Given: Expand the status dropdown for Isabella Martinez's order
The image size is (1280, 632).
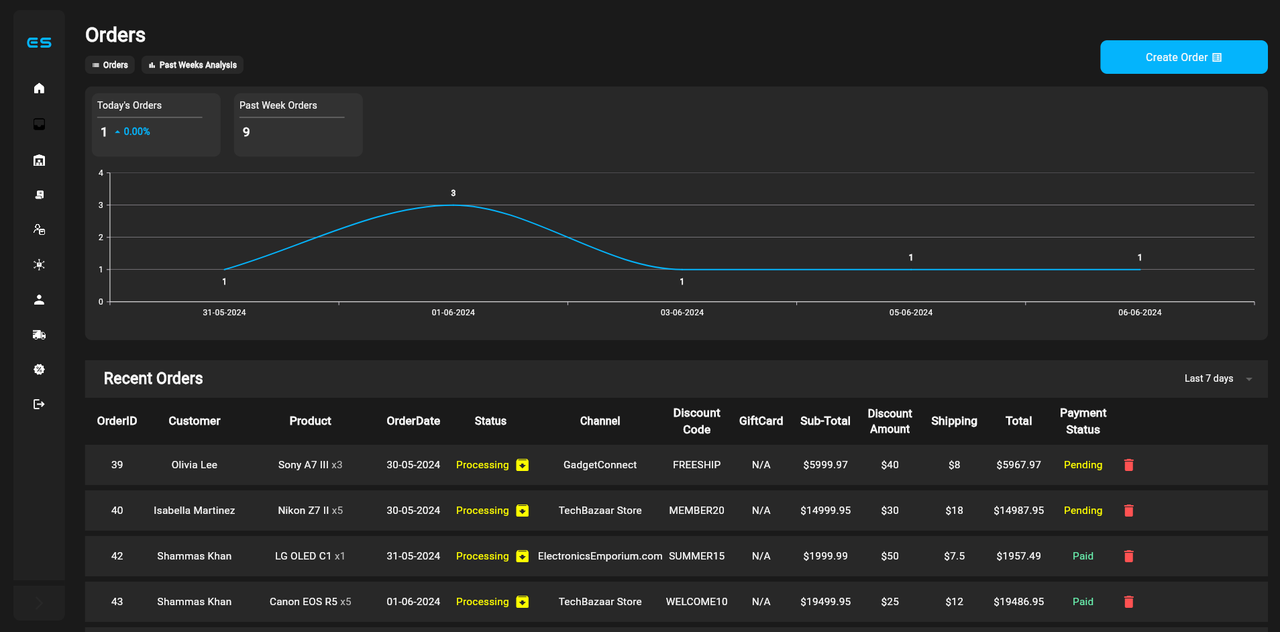Looking at the screenshot, I should (521, 510).
